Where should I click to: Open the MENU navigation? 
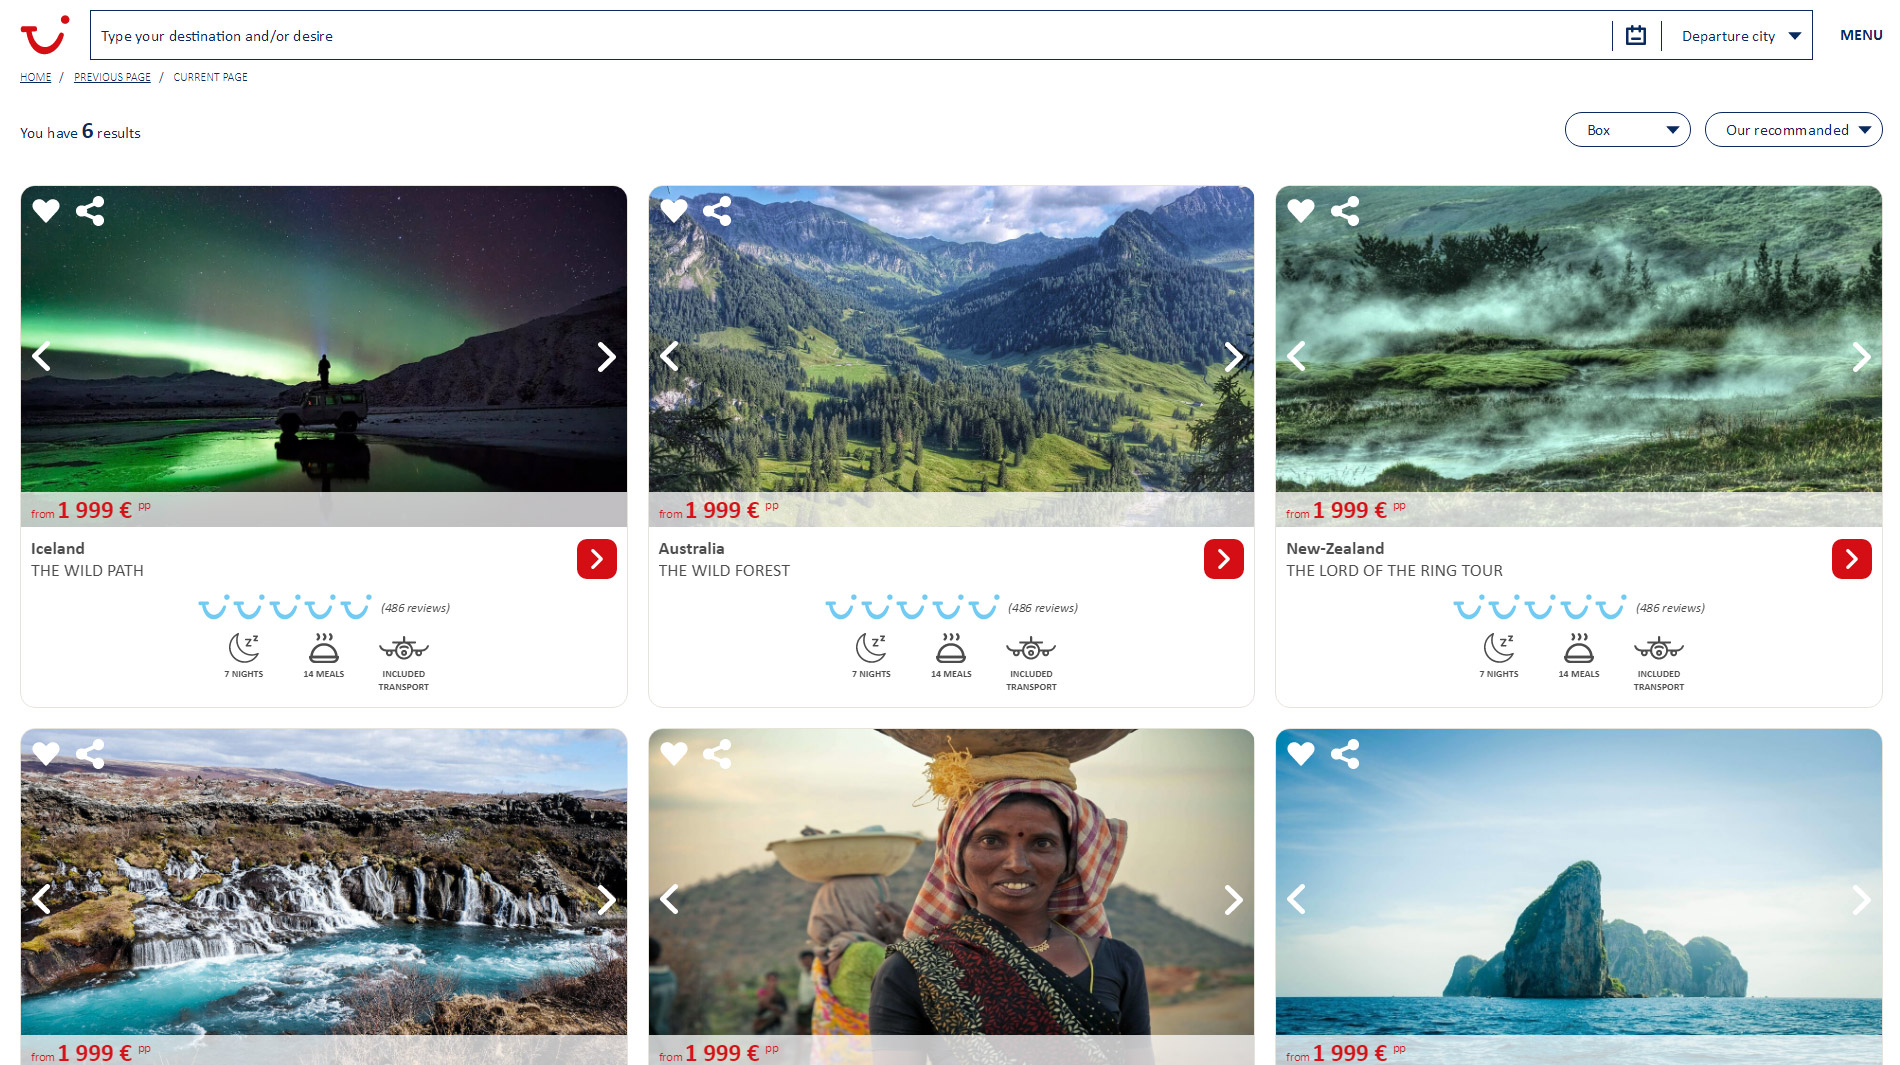pos(1861,35)
